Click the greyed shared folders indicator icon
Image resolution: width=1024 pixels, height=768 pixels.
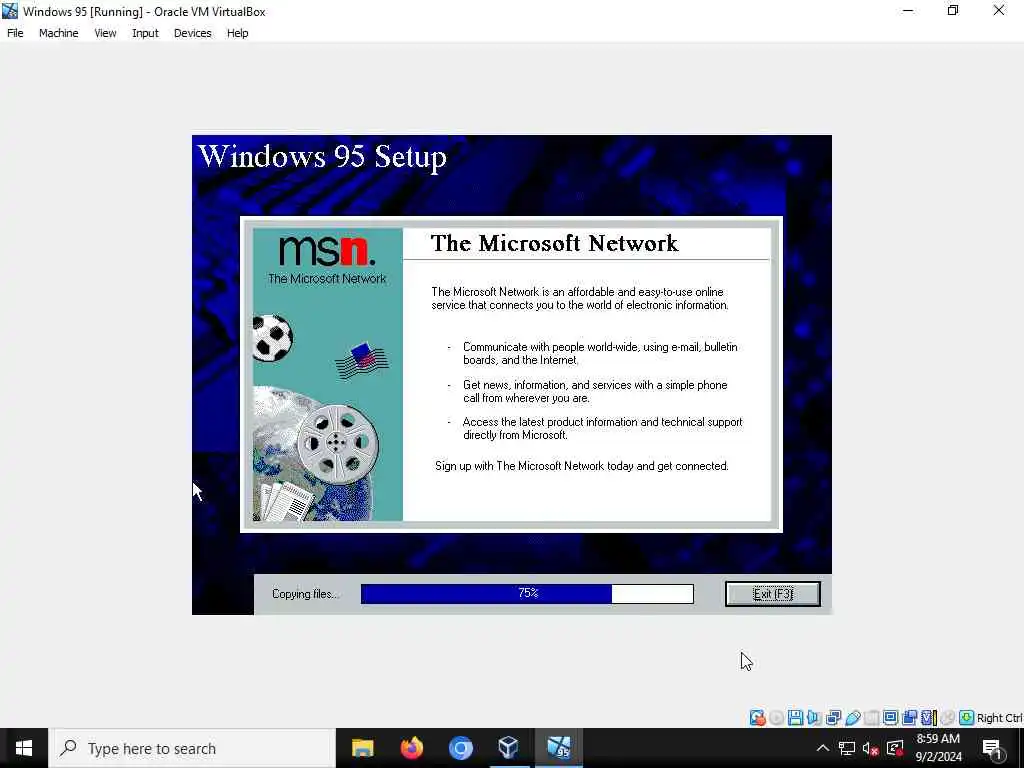[x=871, y=718]
